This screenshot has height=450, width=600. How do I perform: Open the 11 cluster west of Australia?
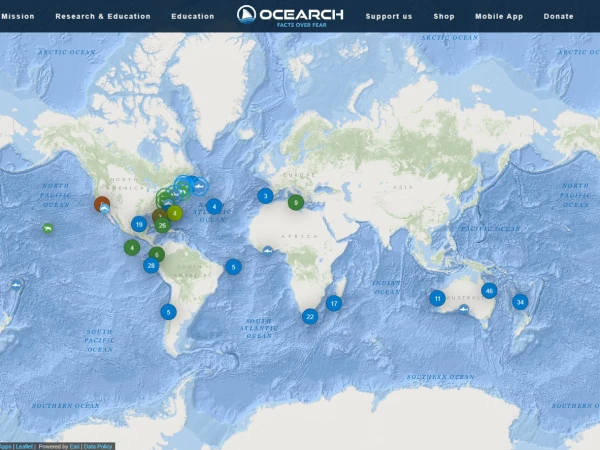[437, 298]
